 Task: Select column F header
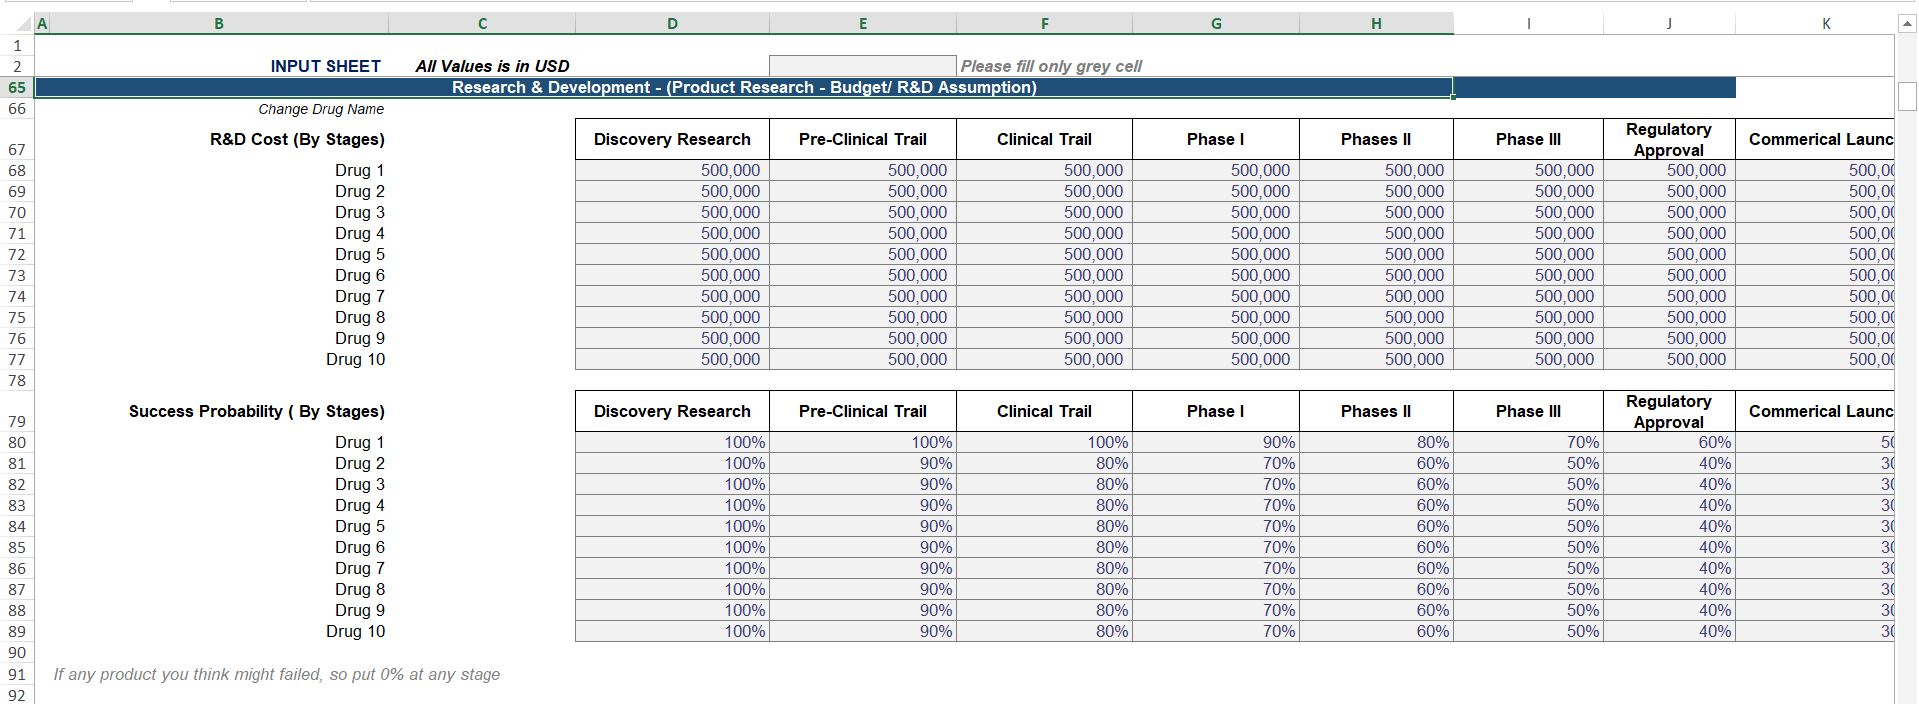click(1044, 24)
